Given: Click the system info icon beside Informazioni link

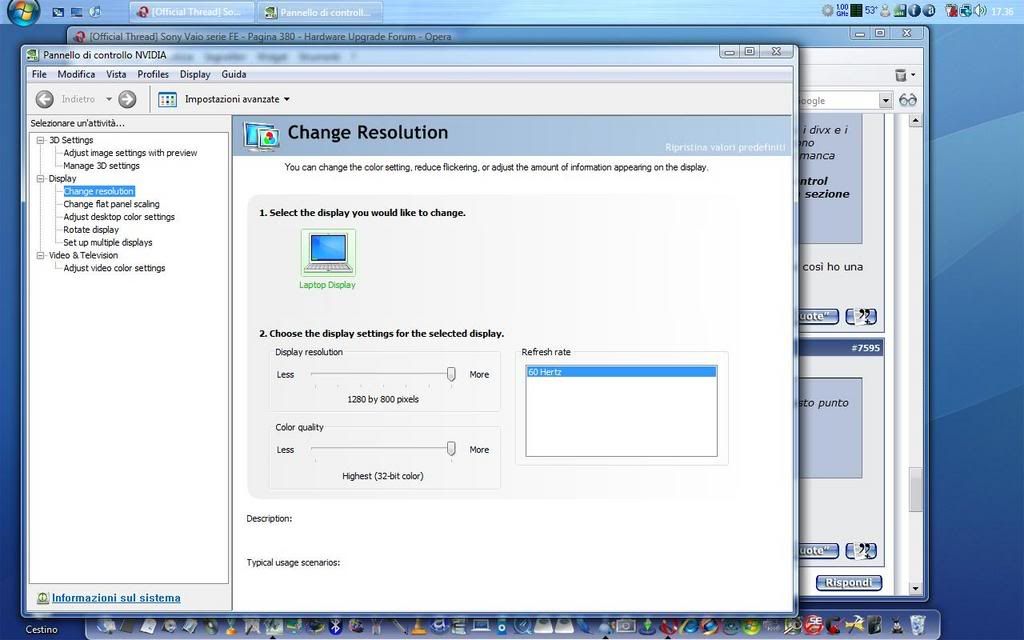Looking at the screenshot, I should 42,598.
